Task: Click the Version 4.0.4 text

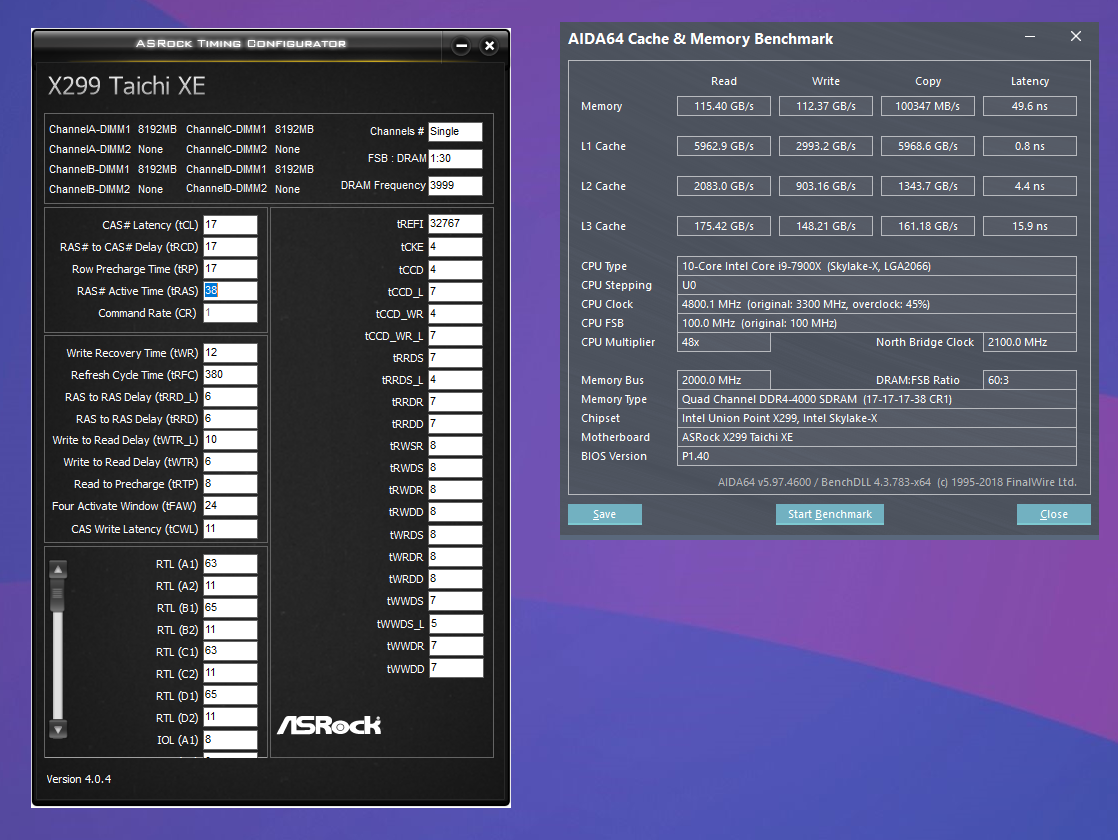Action: (78, 779)
